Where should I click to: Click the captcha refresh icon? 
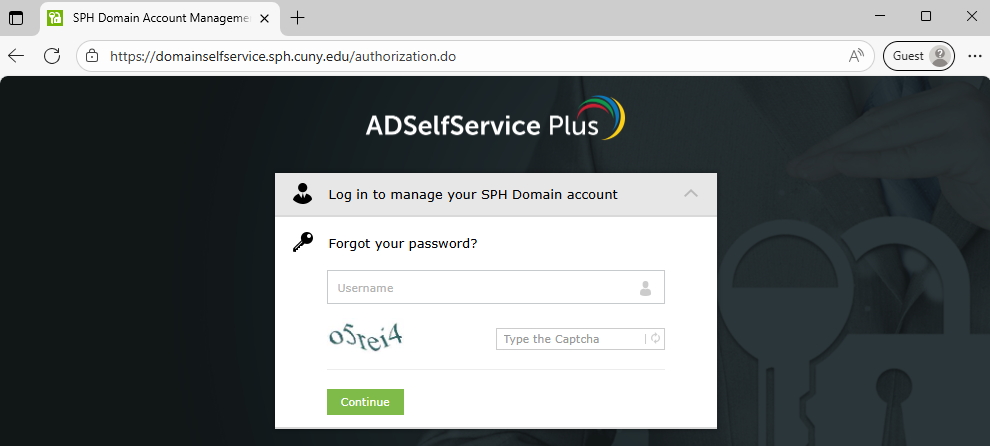(x=655, y=339)
